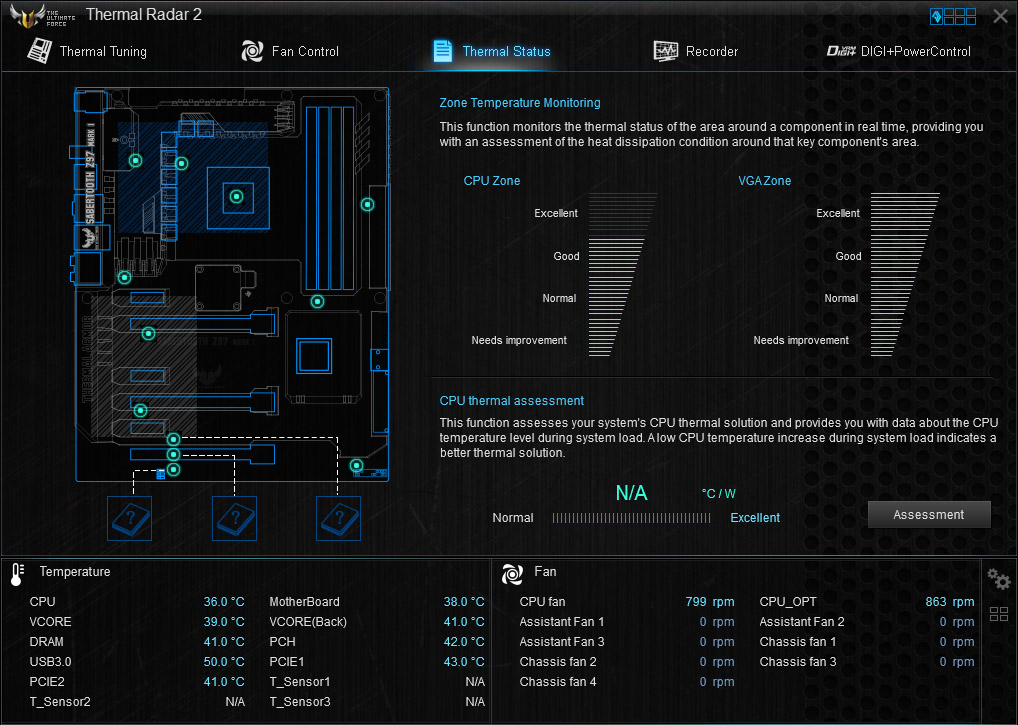Click the PCH temperature value 42.0 °C

pyautogui.click(x=464, y=642)
